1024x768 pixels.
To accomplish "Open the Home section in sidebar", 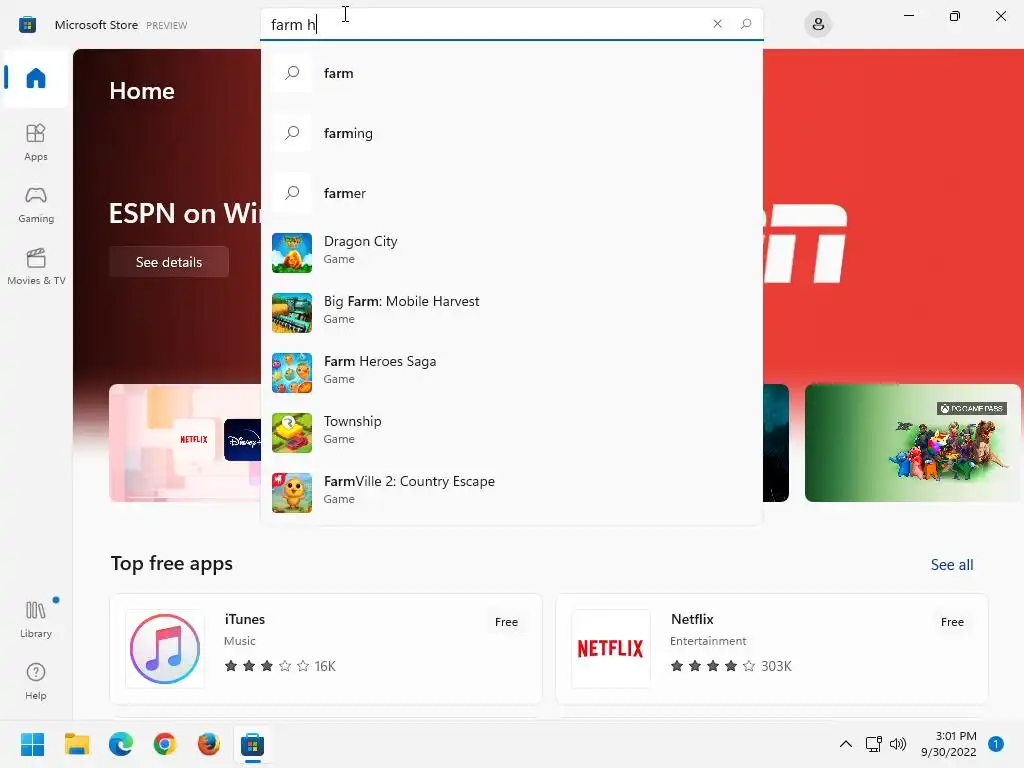I will pos(36,78).
